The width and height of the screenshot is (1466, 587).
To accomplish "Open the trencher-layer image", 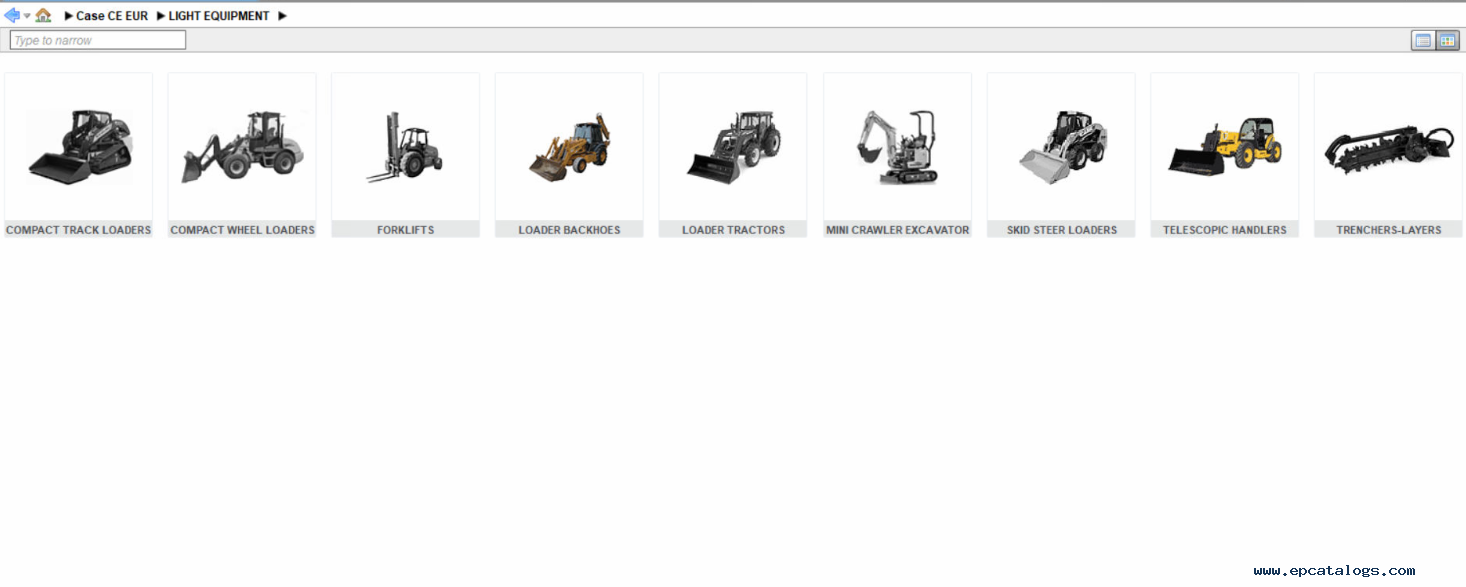I will [1388, 148].
